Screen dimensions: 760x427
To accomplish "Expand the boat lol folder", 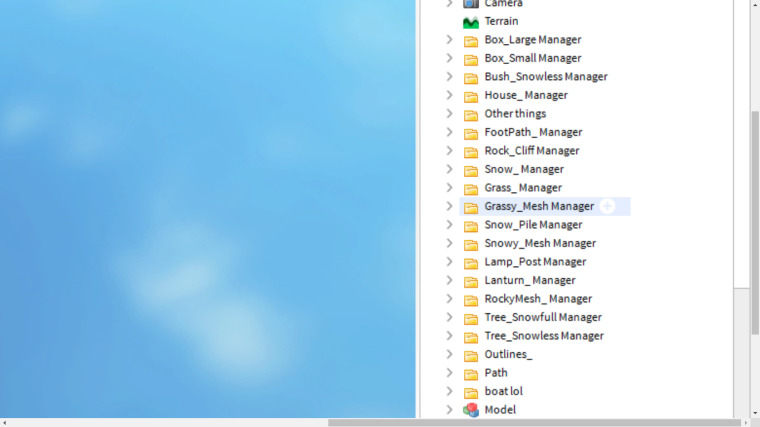I will pos(449,391).
